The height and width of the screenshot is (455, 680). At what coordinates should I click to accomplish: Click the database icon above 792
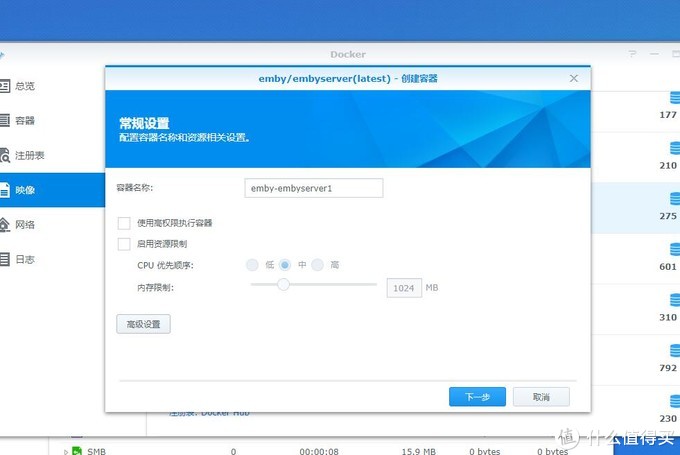pos(675,350)
